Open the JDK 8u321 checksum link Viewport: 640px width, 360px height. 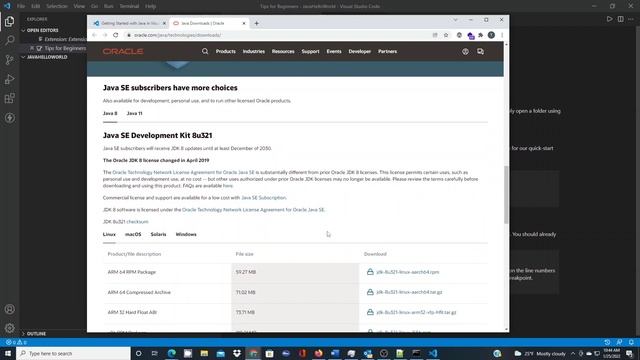click(x=137, y=222)
